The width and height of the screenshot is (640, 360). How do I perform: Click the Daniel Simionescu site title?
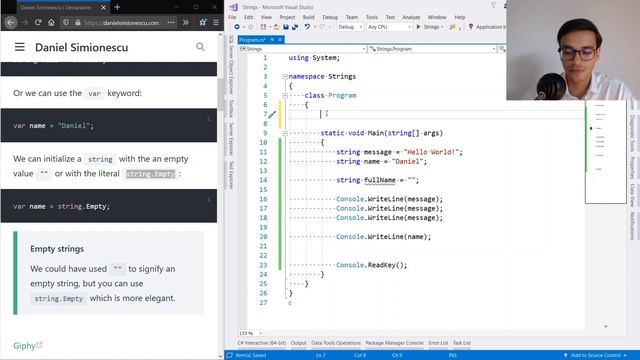[82, 47]
